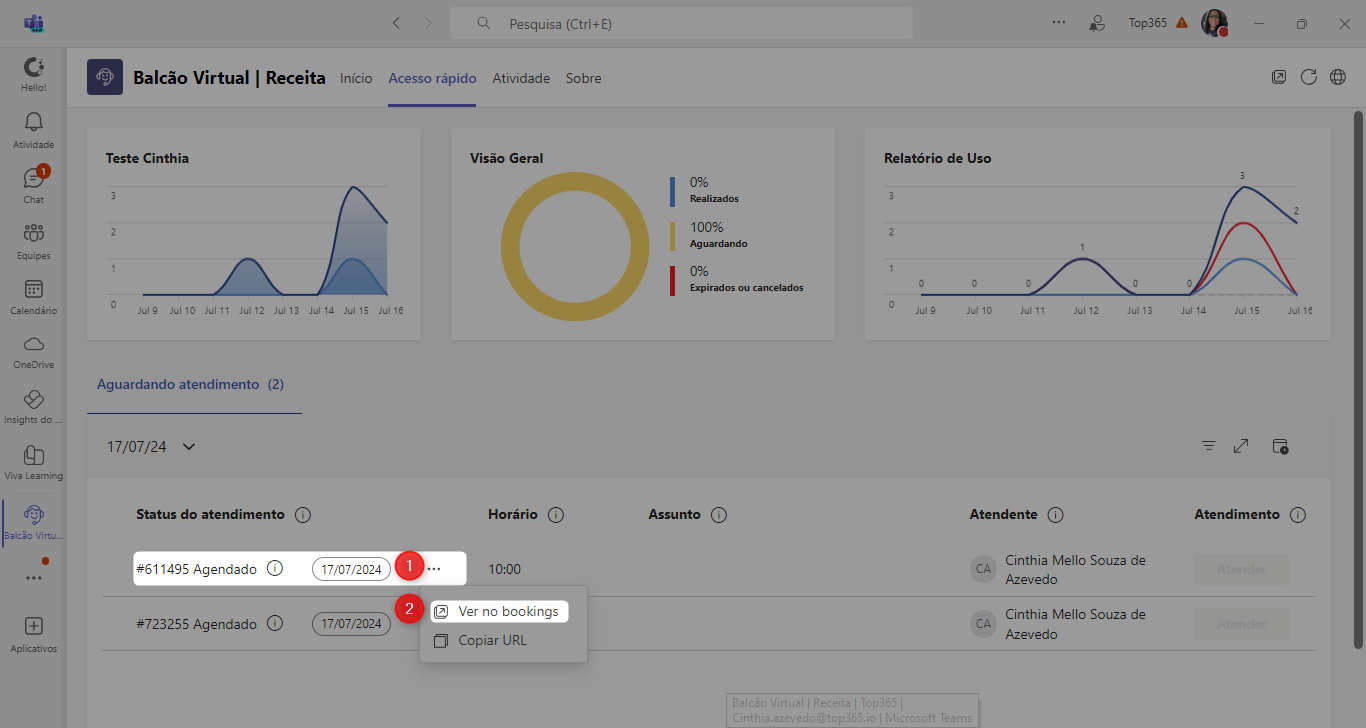Open the more options ellipsis for #611495

[434, 569]
